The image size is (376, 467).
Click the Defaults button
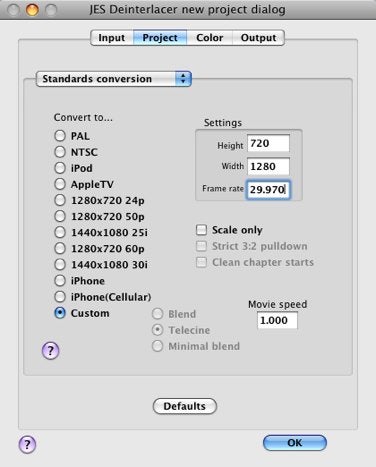[x=185, y=406]
